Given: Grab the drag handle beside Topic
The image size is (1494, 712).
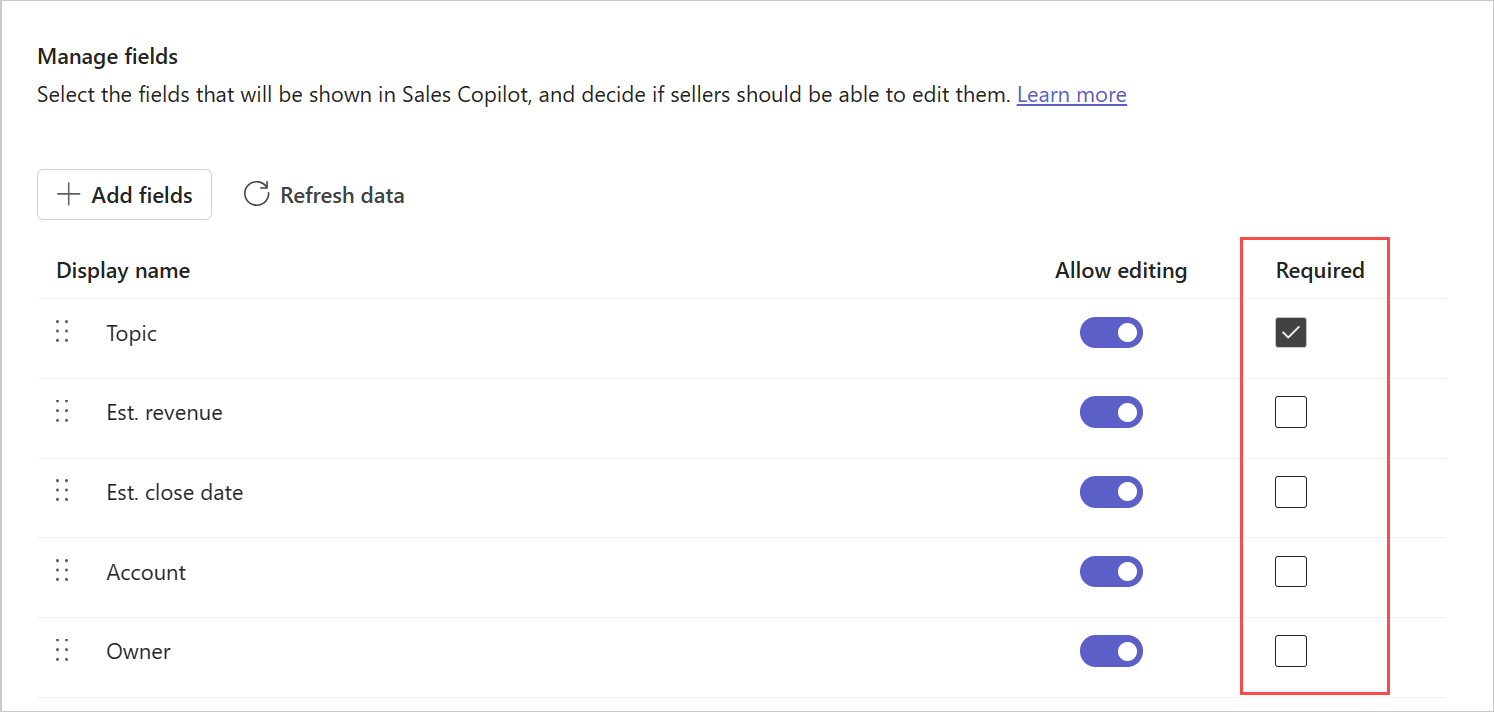Looking at the screenshot, I should coord(61,331).
